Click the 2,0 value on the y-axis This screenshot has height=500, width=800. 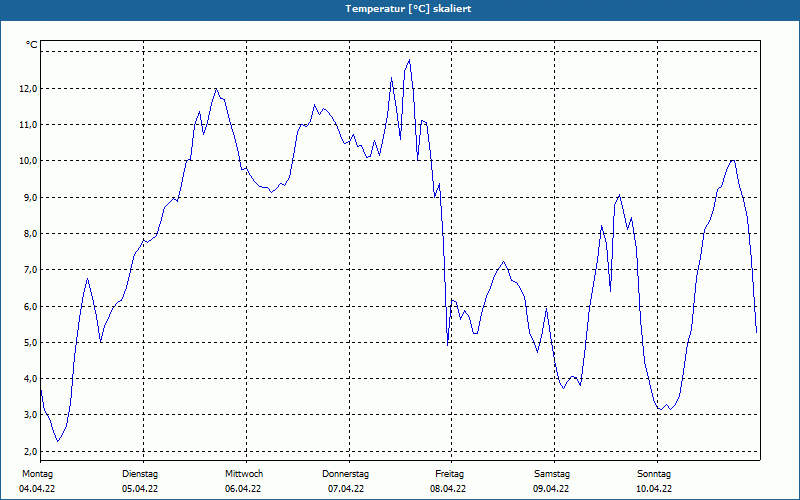coord(31,452)
